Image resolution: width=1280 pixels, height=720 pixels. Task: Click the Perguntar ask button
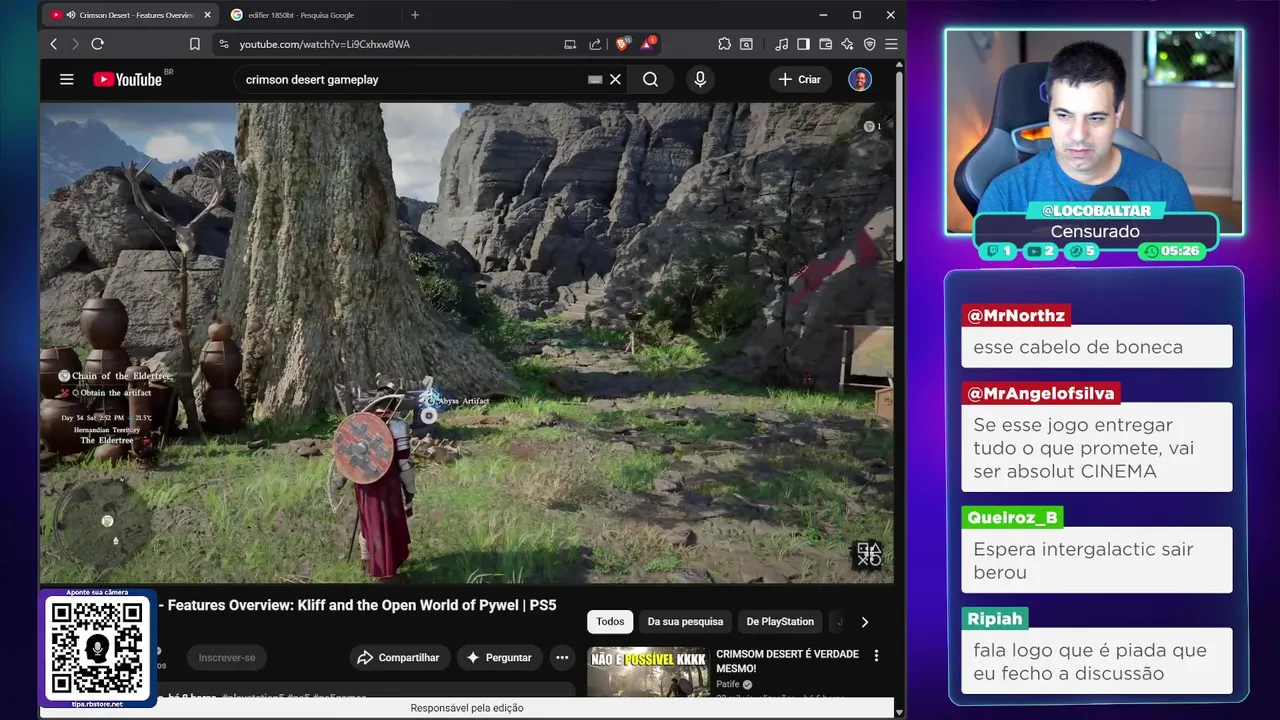[499, 657]
